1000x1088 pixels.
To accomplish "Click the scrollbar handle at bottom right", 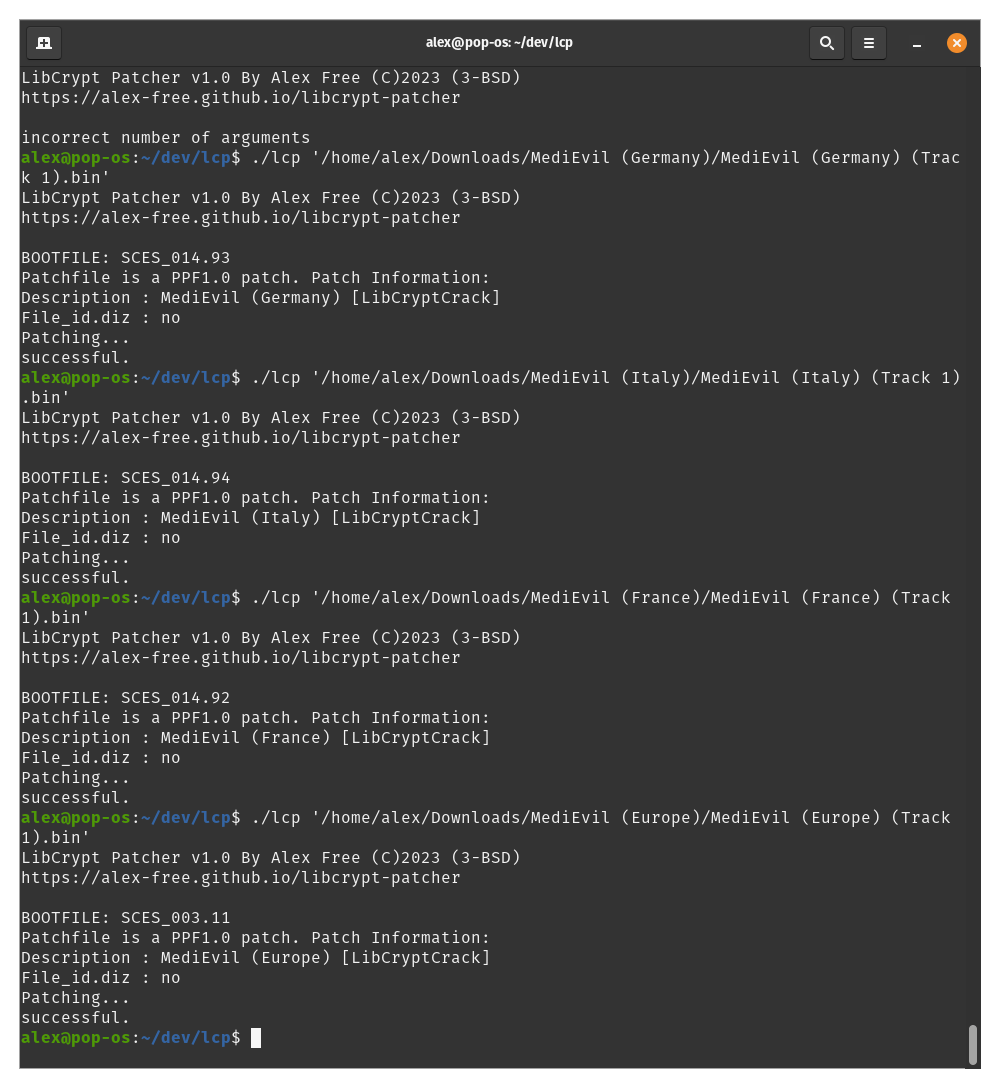I will [x=972, y=1044].
